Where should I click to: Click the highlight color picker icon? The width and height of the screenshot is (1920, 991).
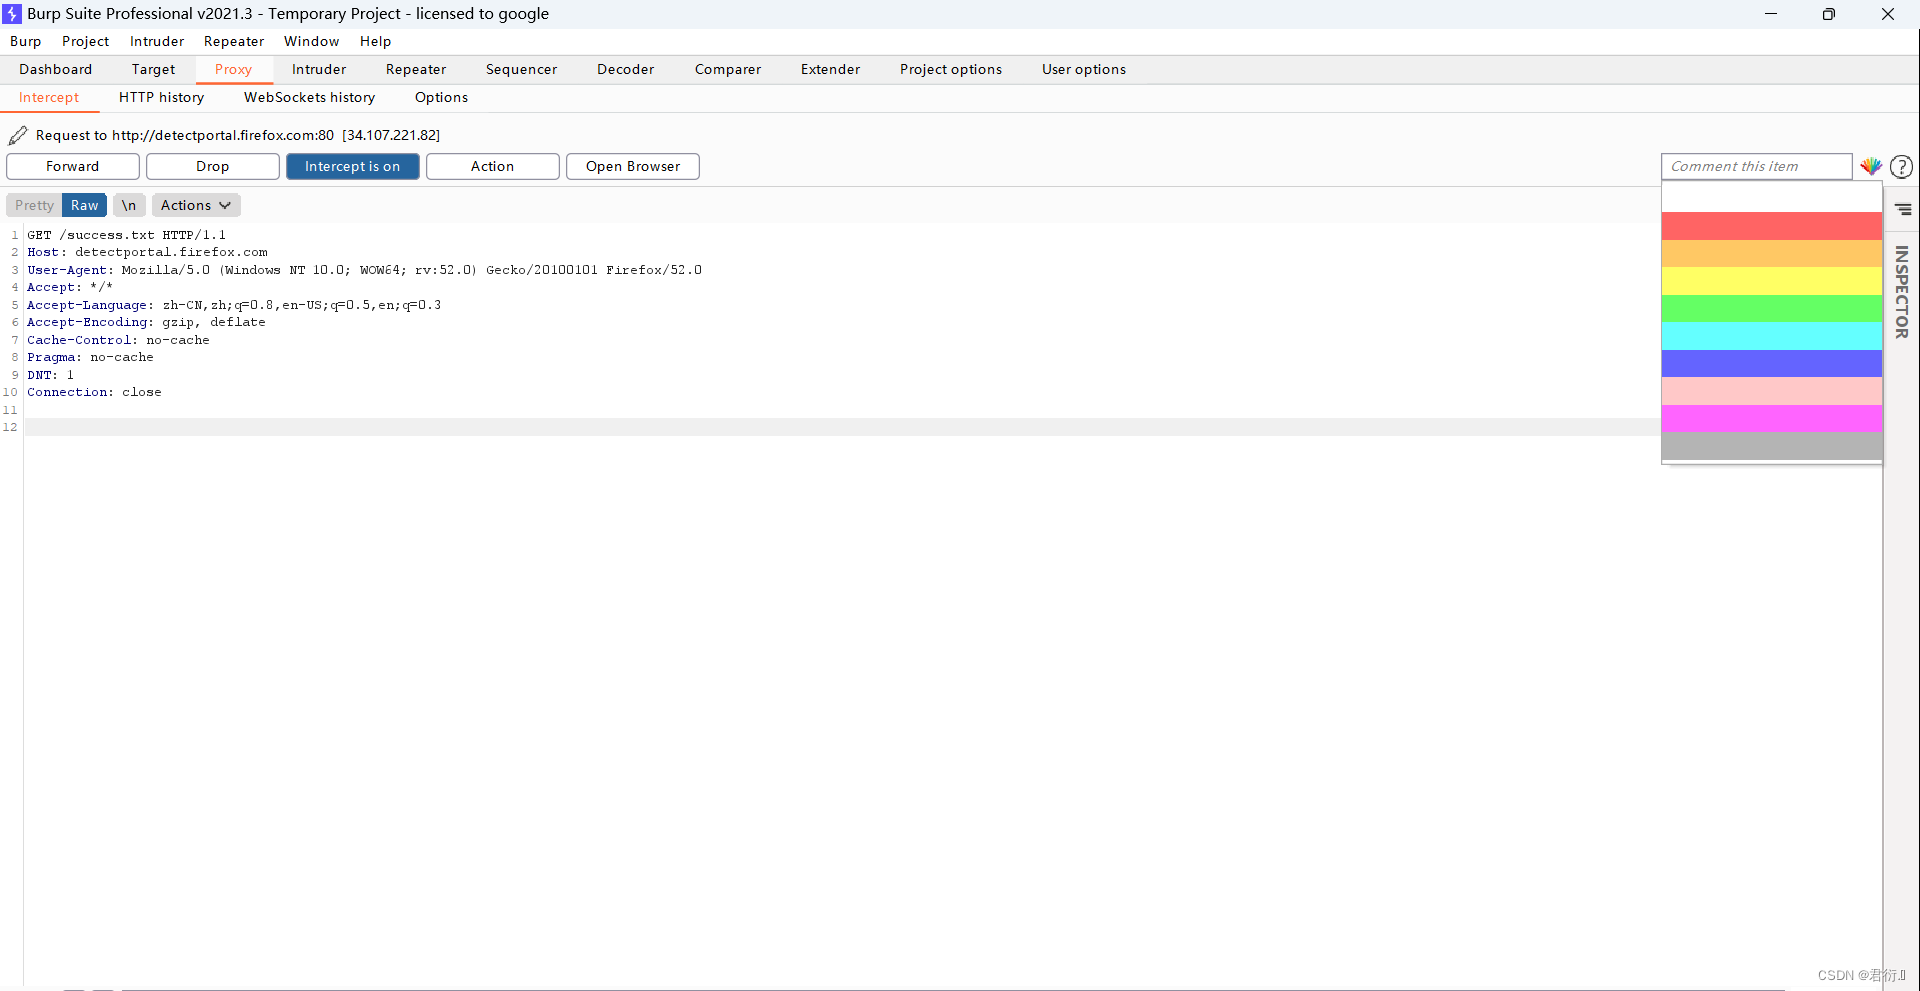tap(1871, 166)
